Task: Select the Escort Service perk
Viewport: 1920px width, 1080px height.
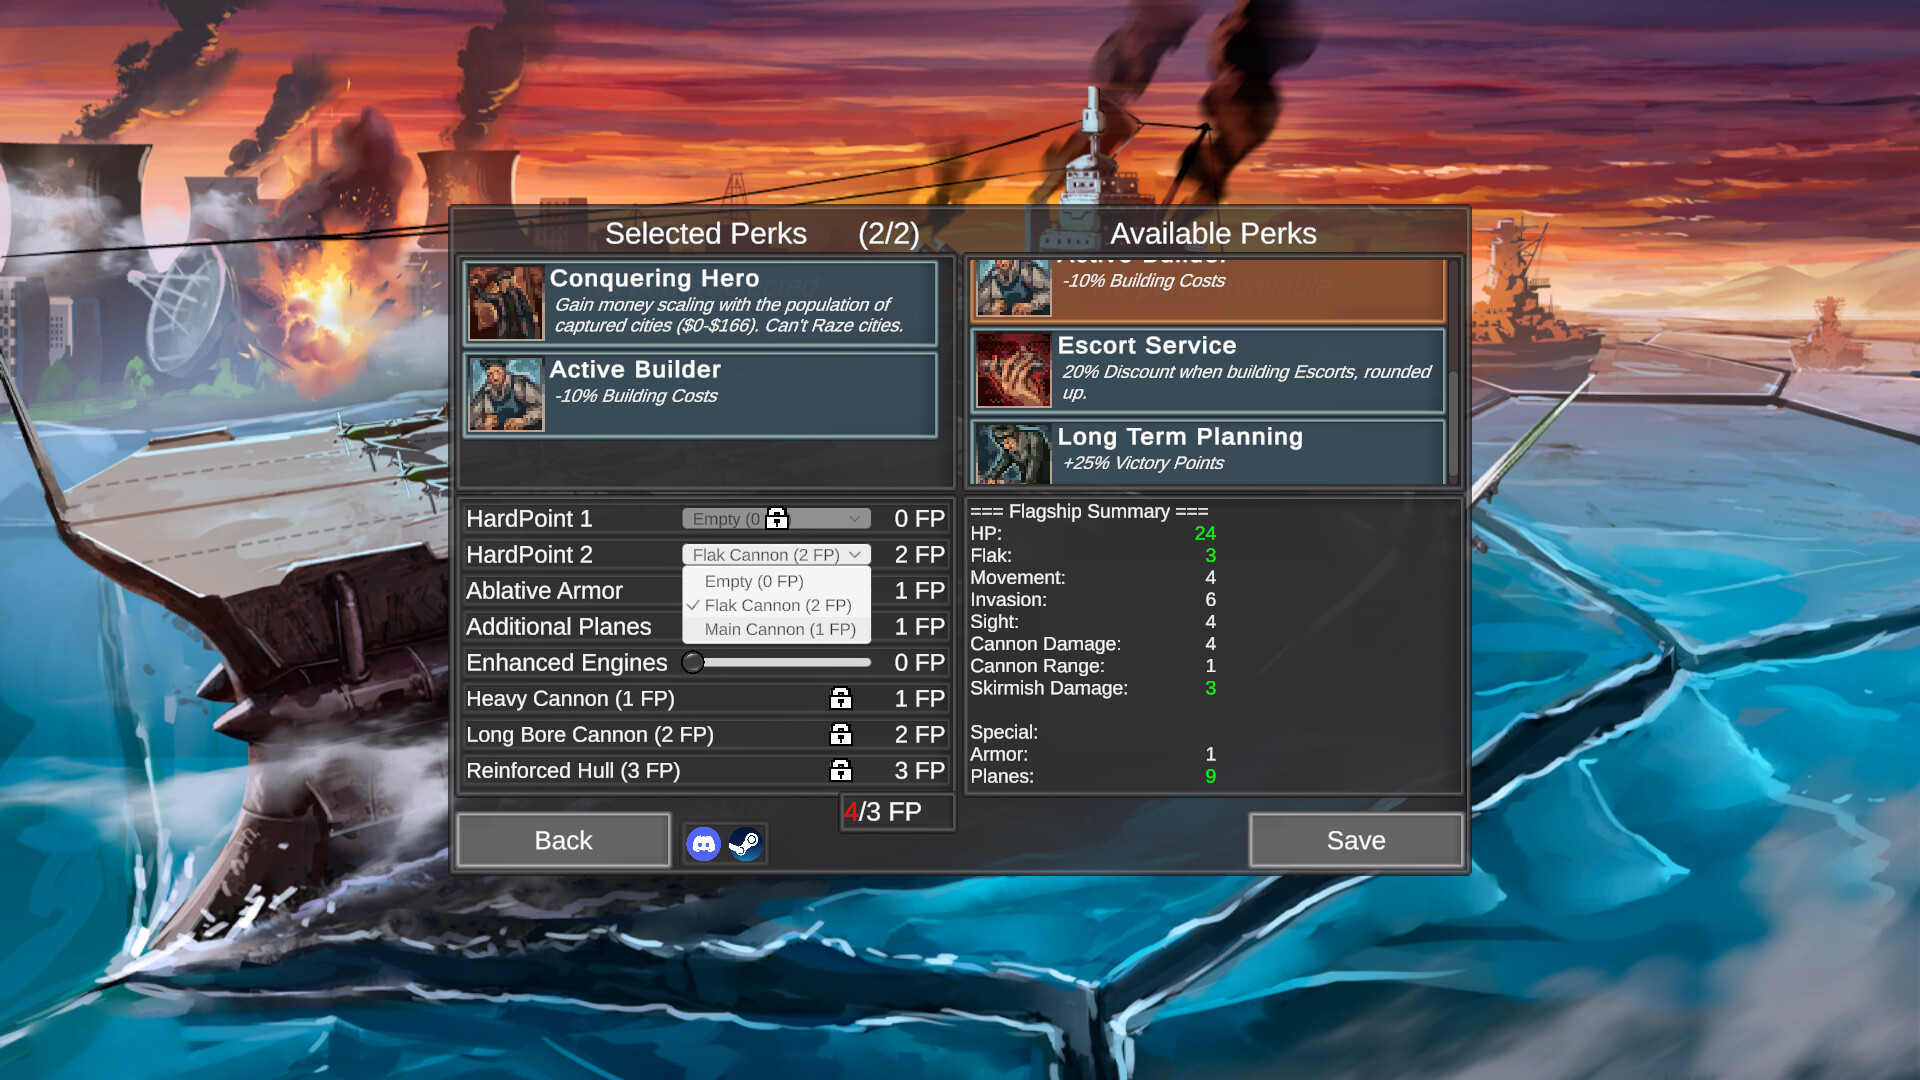Action: [x=1208, y=370]
